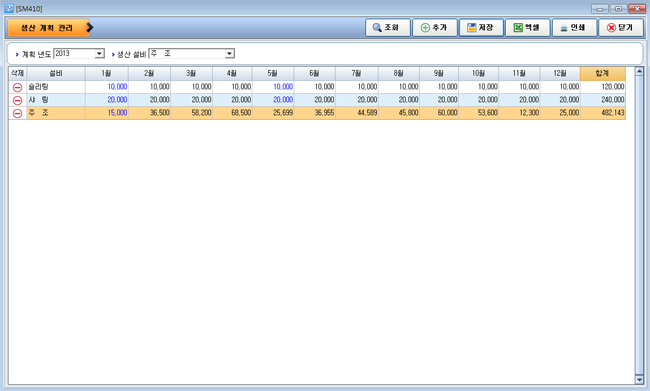Select 샤링 row's blue 20,000 under 5월

pos(273,100)
